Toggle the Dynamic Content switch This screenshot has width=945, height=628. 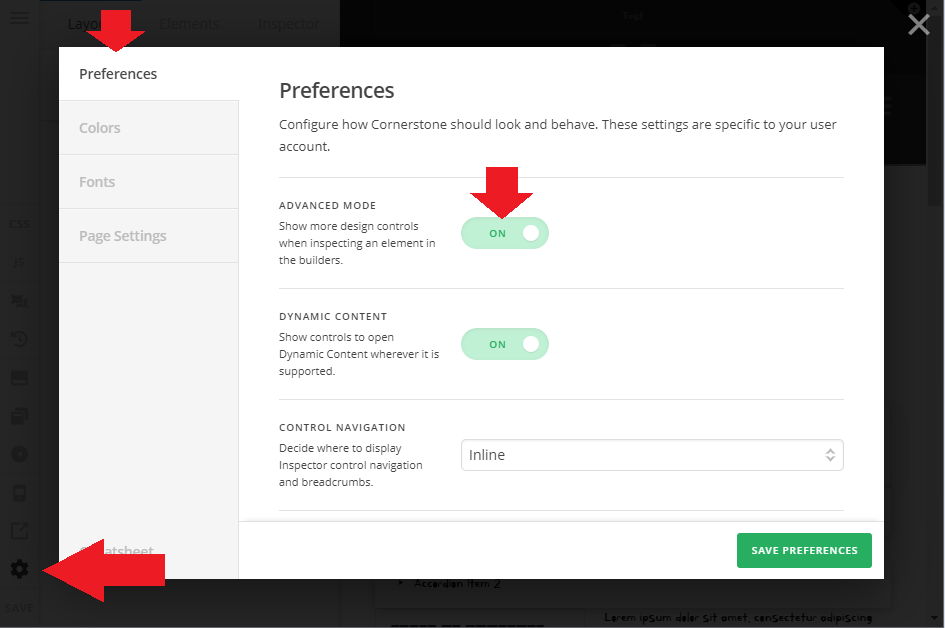click(x=504, y=344)
